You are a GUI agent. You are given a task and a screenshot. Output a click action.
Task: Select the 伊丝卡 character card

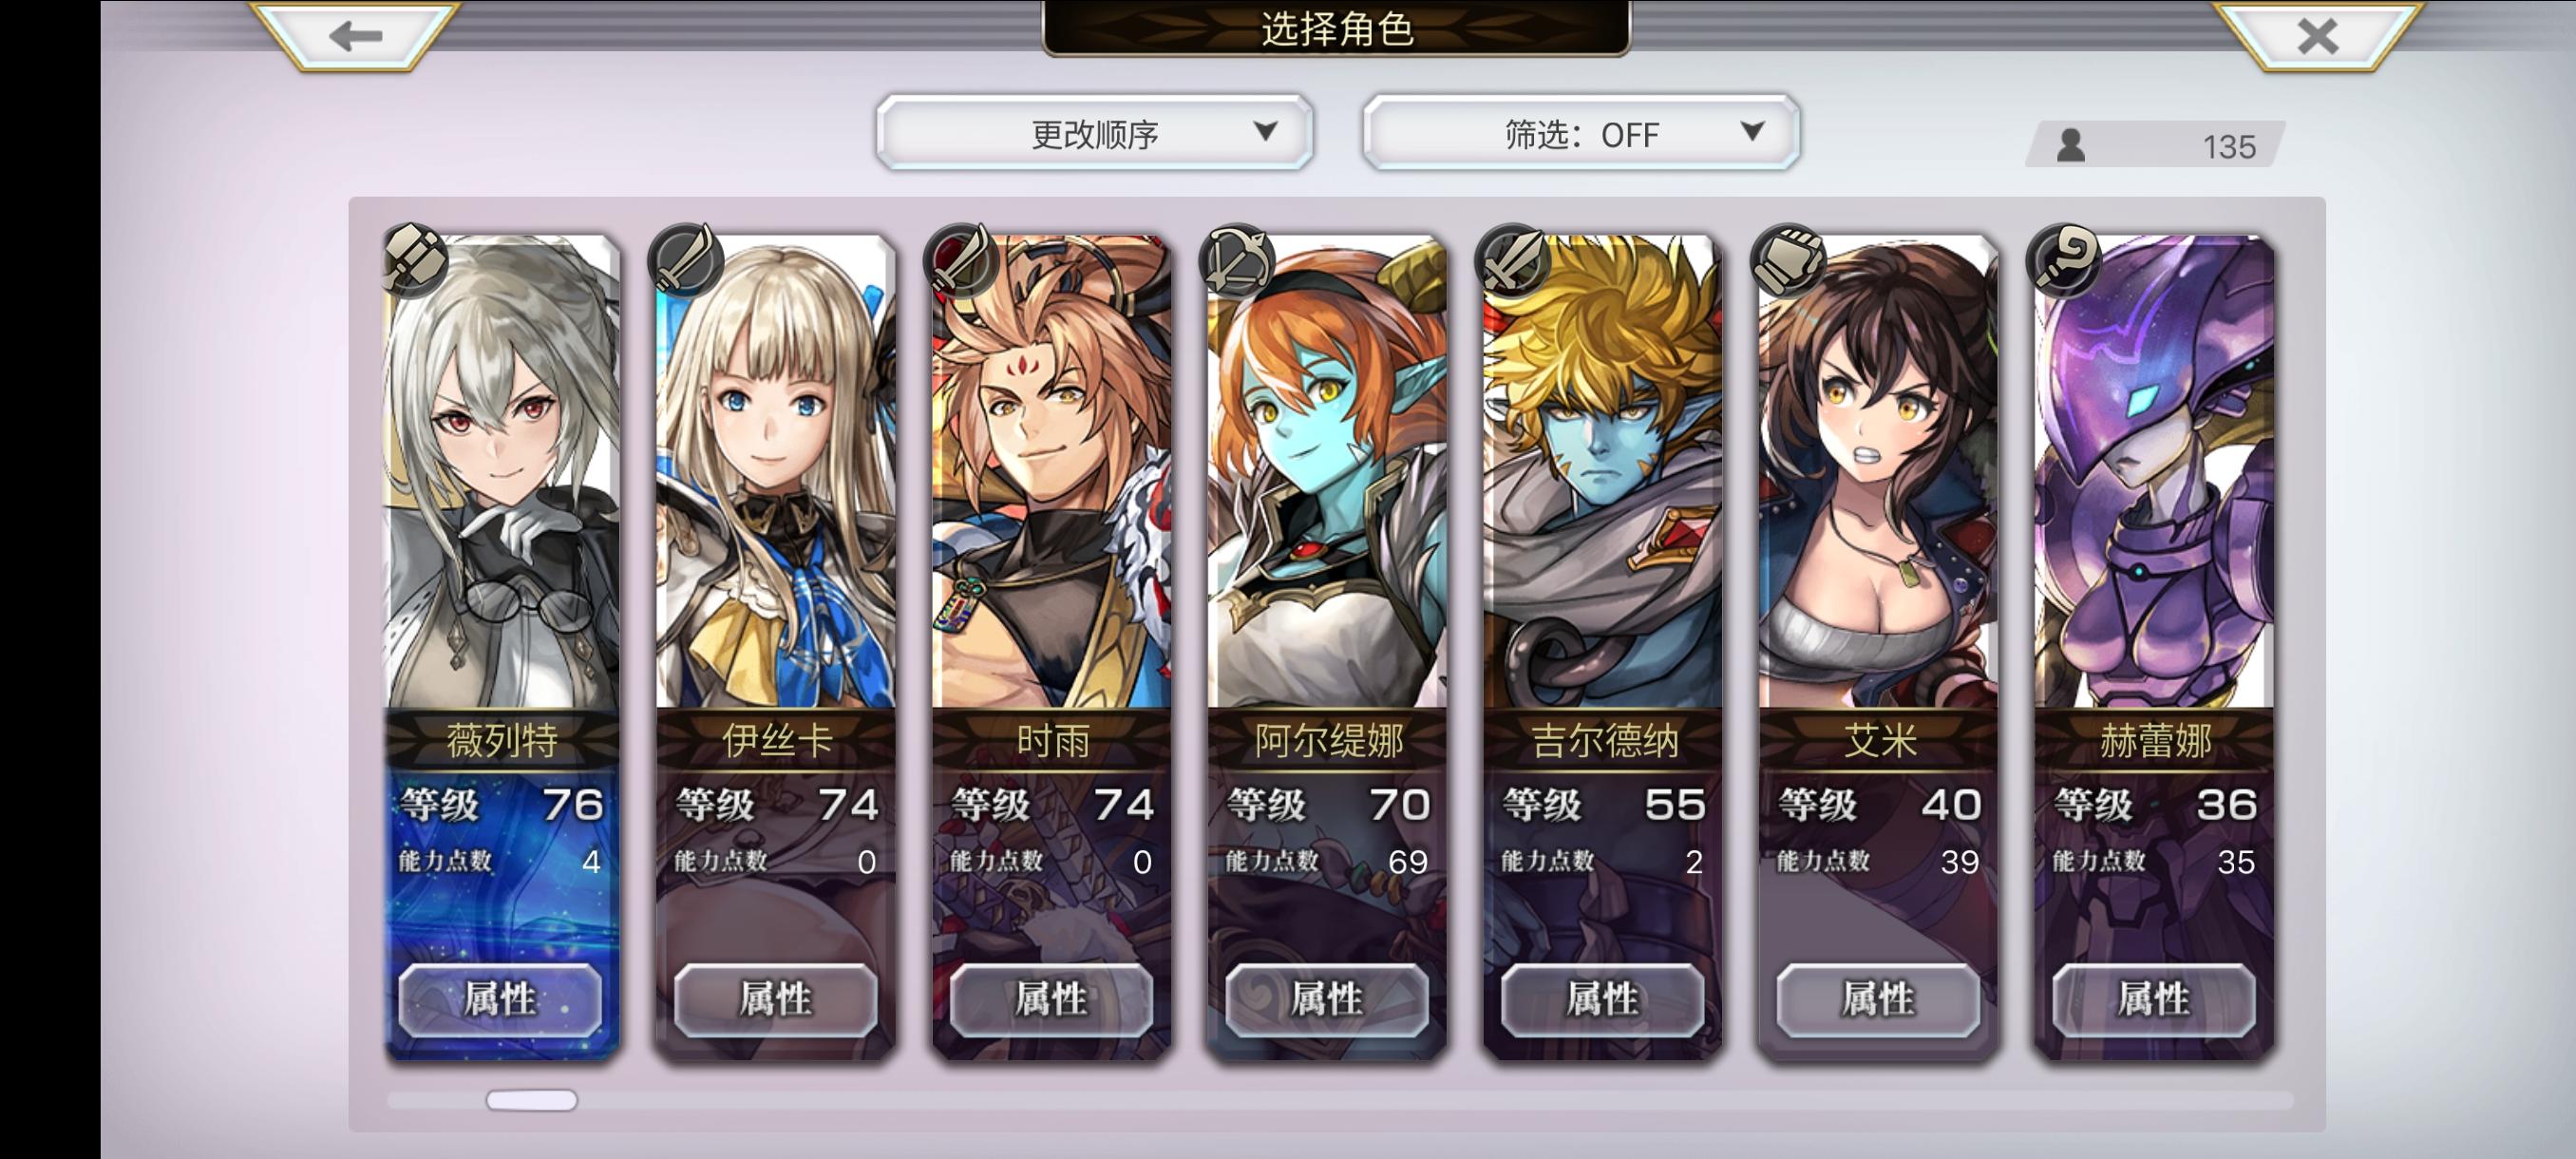[776, 646]
